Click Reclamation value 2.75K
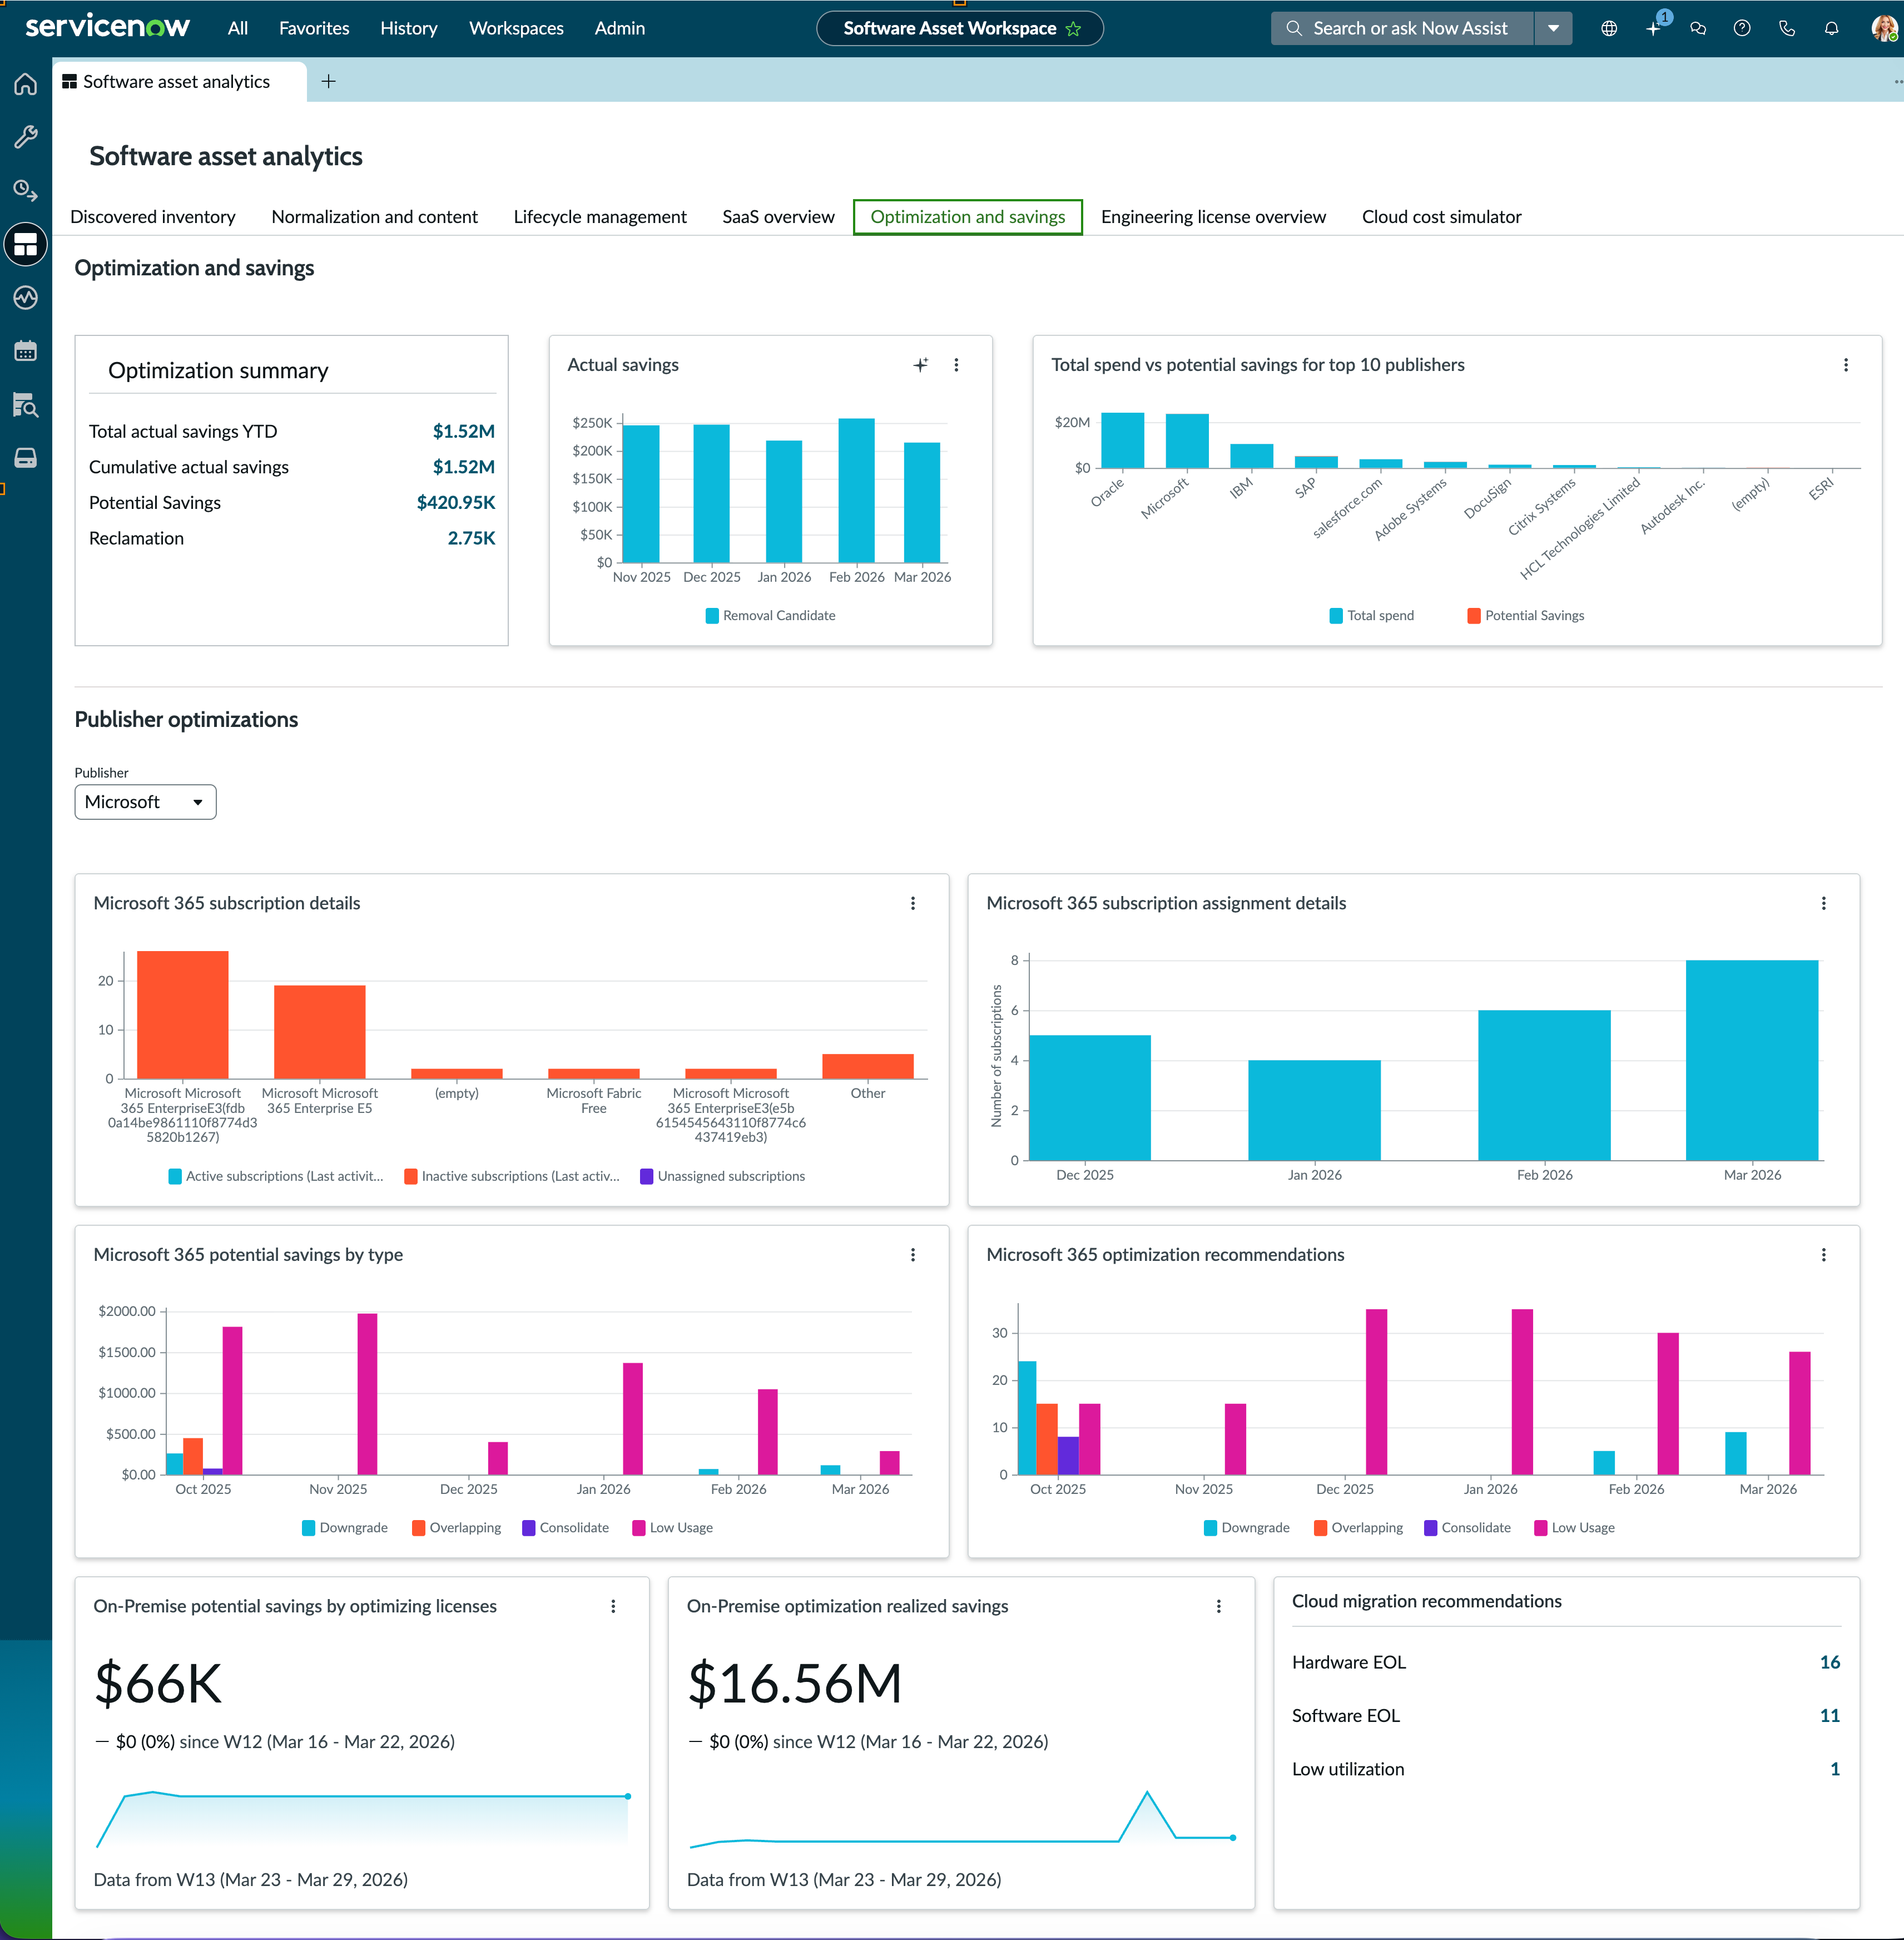This screenshot has height=1940, width=1904. (471, 538)
